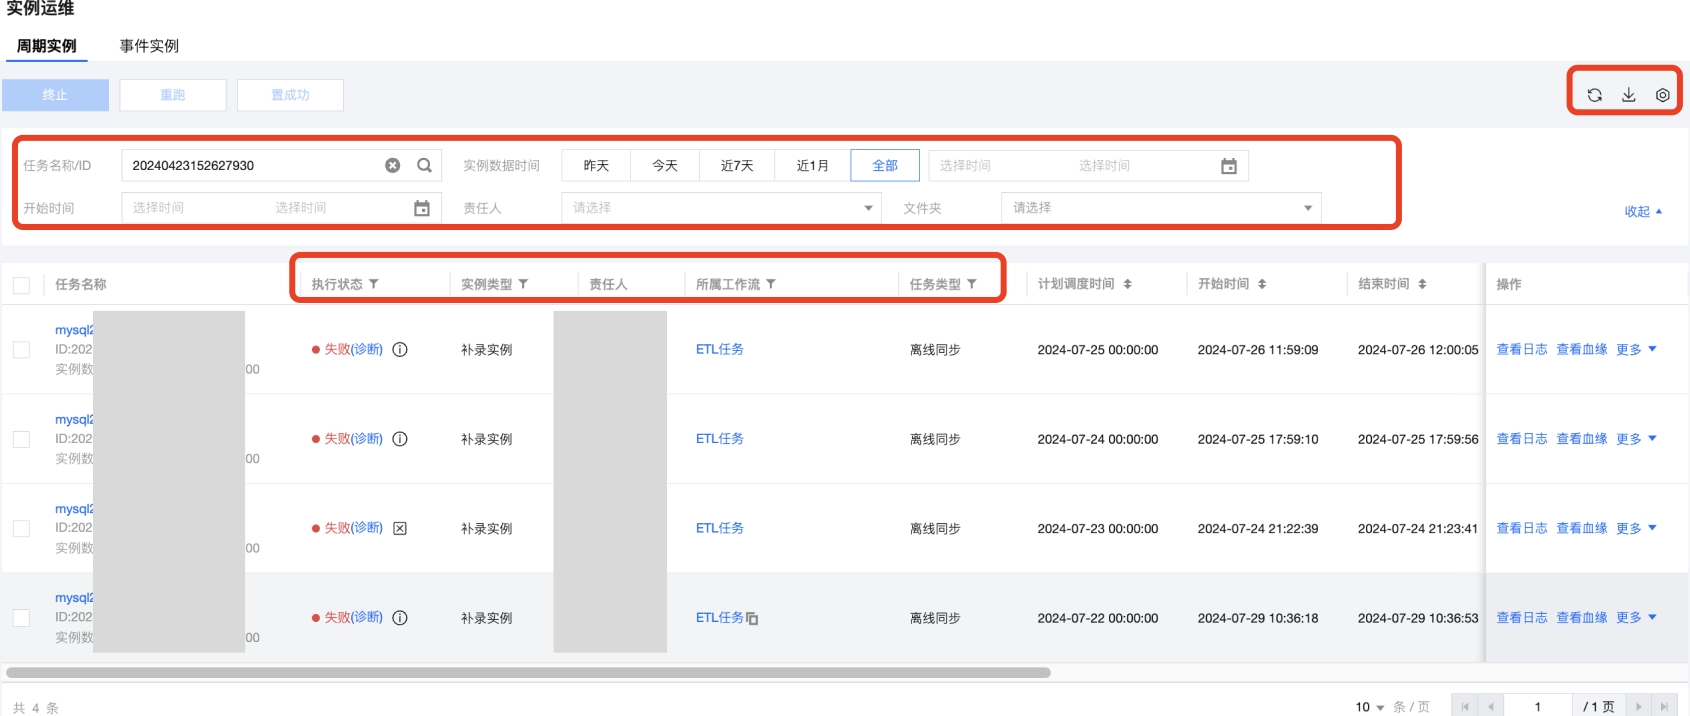Click the magnifier search icon
Image resolution: width=1690 pixels, height=716 pixels.
click(x=424, y=166)
